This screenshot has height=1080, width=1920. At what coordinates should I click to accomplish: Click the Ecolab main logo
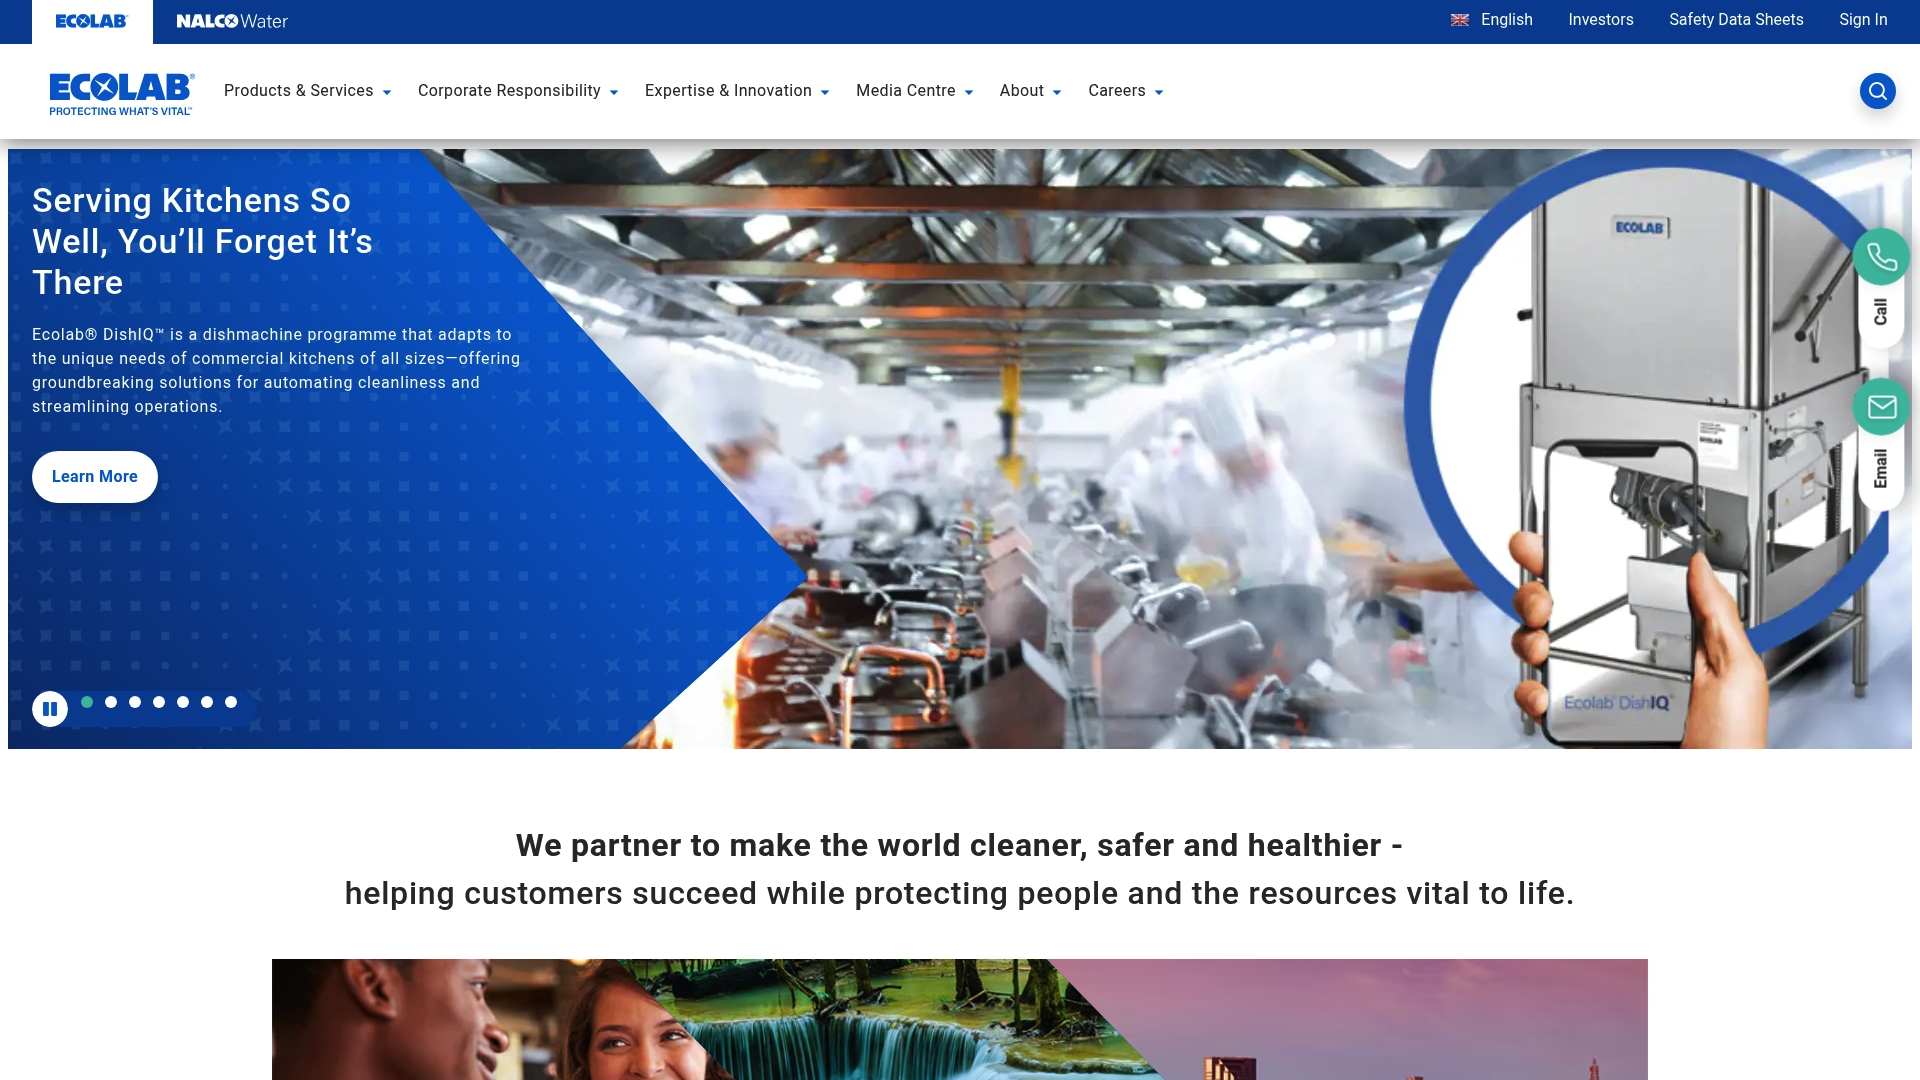122,94
